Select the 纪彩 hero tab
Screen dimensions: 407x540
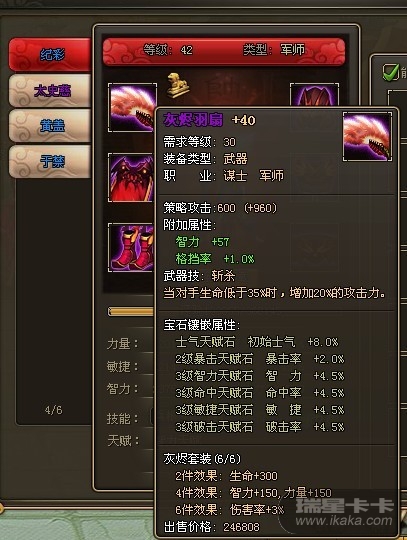(50, 55)
